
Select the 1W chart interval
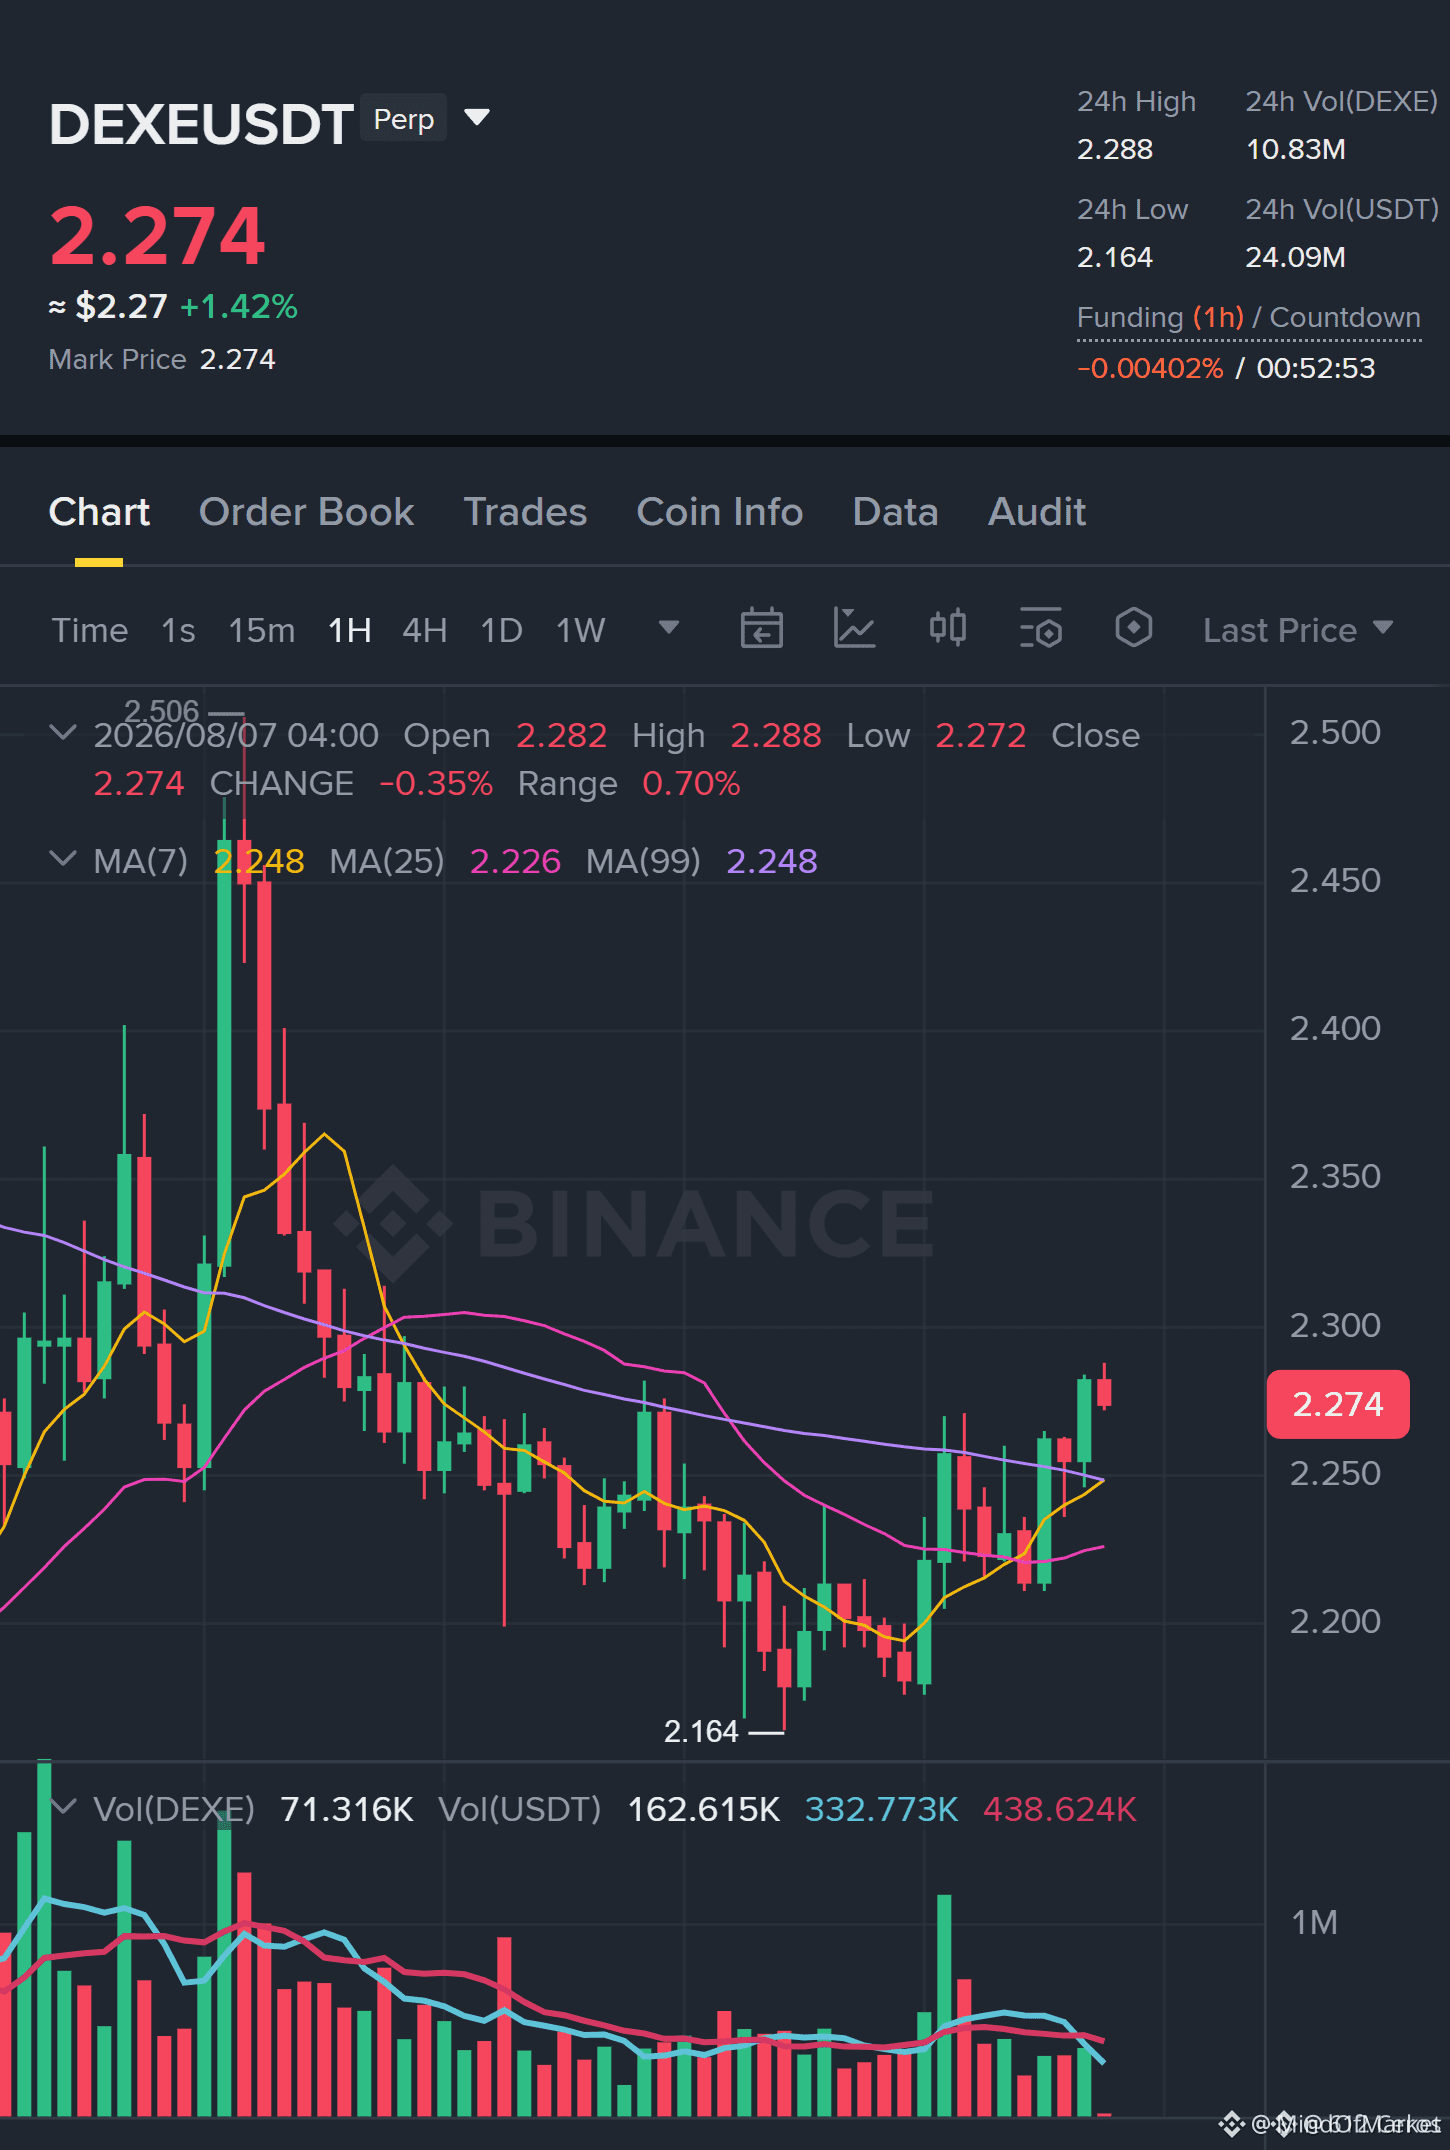tap(581, 630)
